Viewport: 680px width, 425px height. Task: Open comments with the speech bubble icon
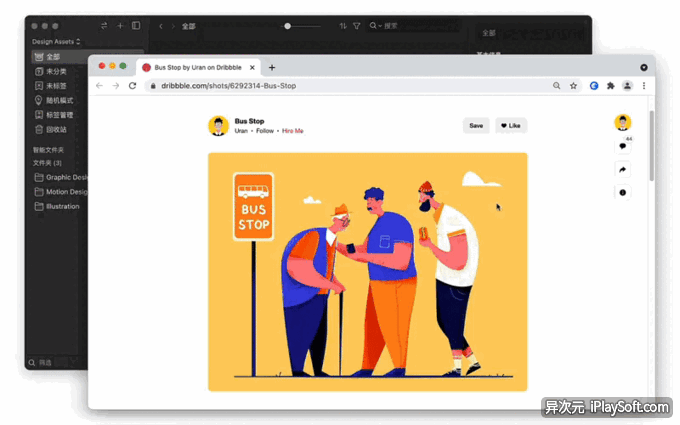(x=623, y=146)
